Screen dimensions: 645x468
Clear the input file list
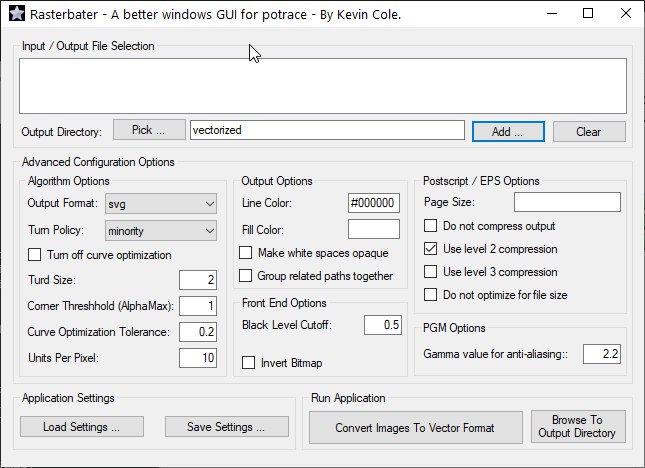coord(589,132)
